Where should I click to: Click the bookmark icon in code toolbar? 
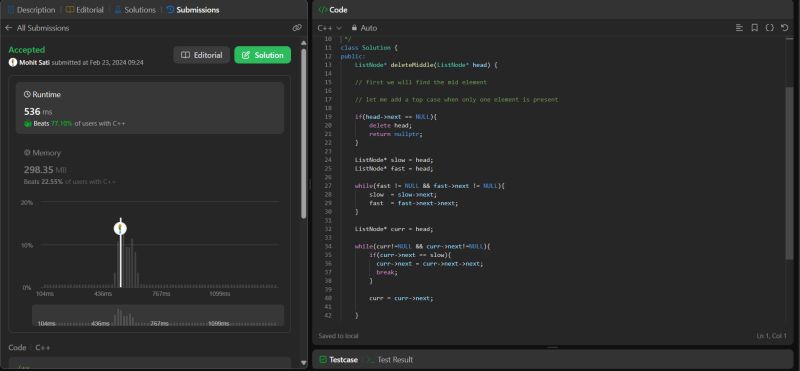point(755,28)
